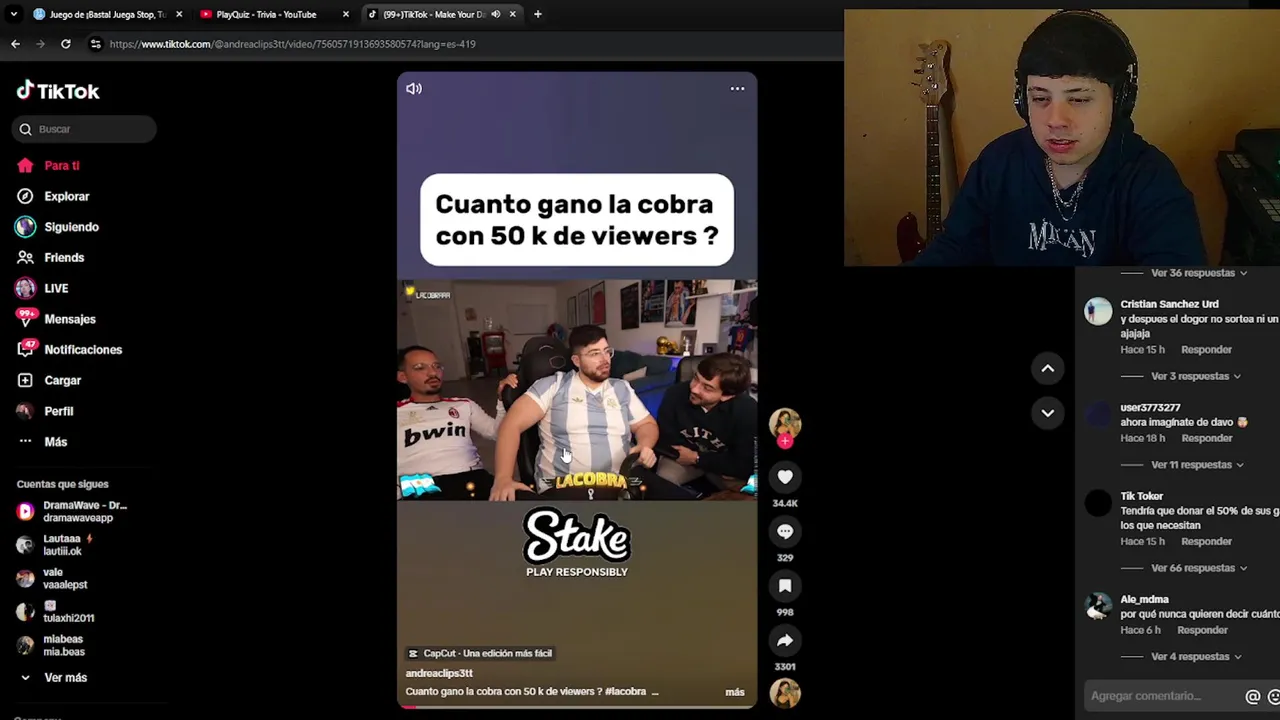Expand Ver 36 respuestas
The image size is (1280, 720).
click(x=1198, y=273)
